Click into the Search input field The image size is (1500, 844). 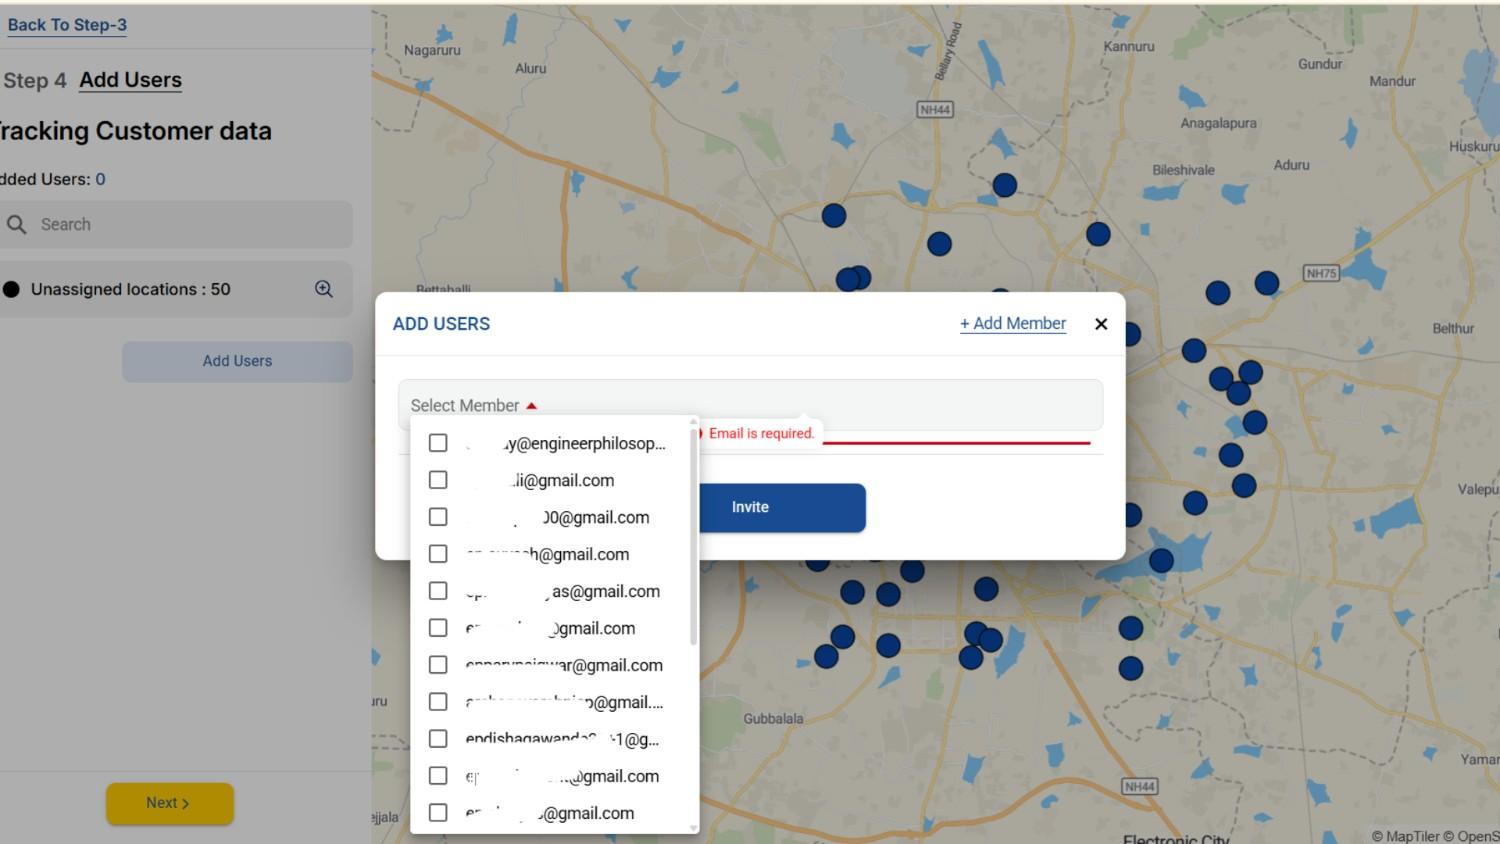[190, 225]
